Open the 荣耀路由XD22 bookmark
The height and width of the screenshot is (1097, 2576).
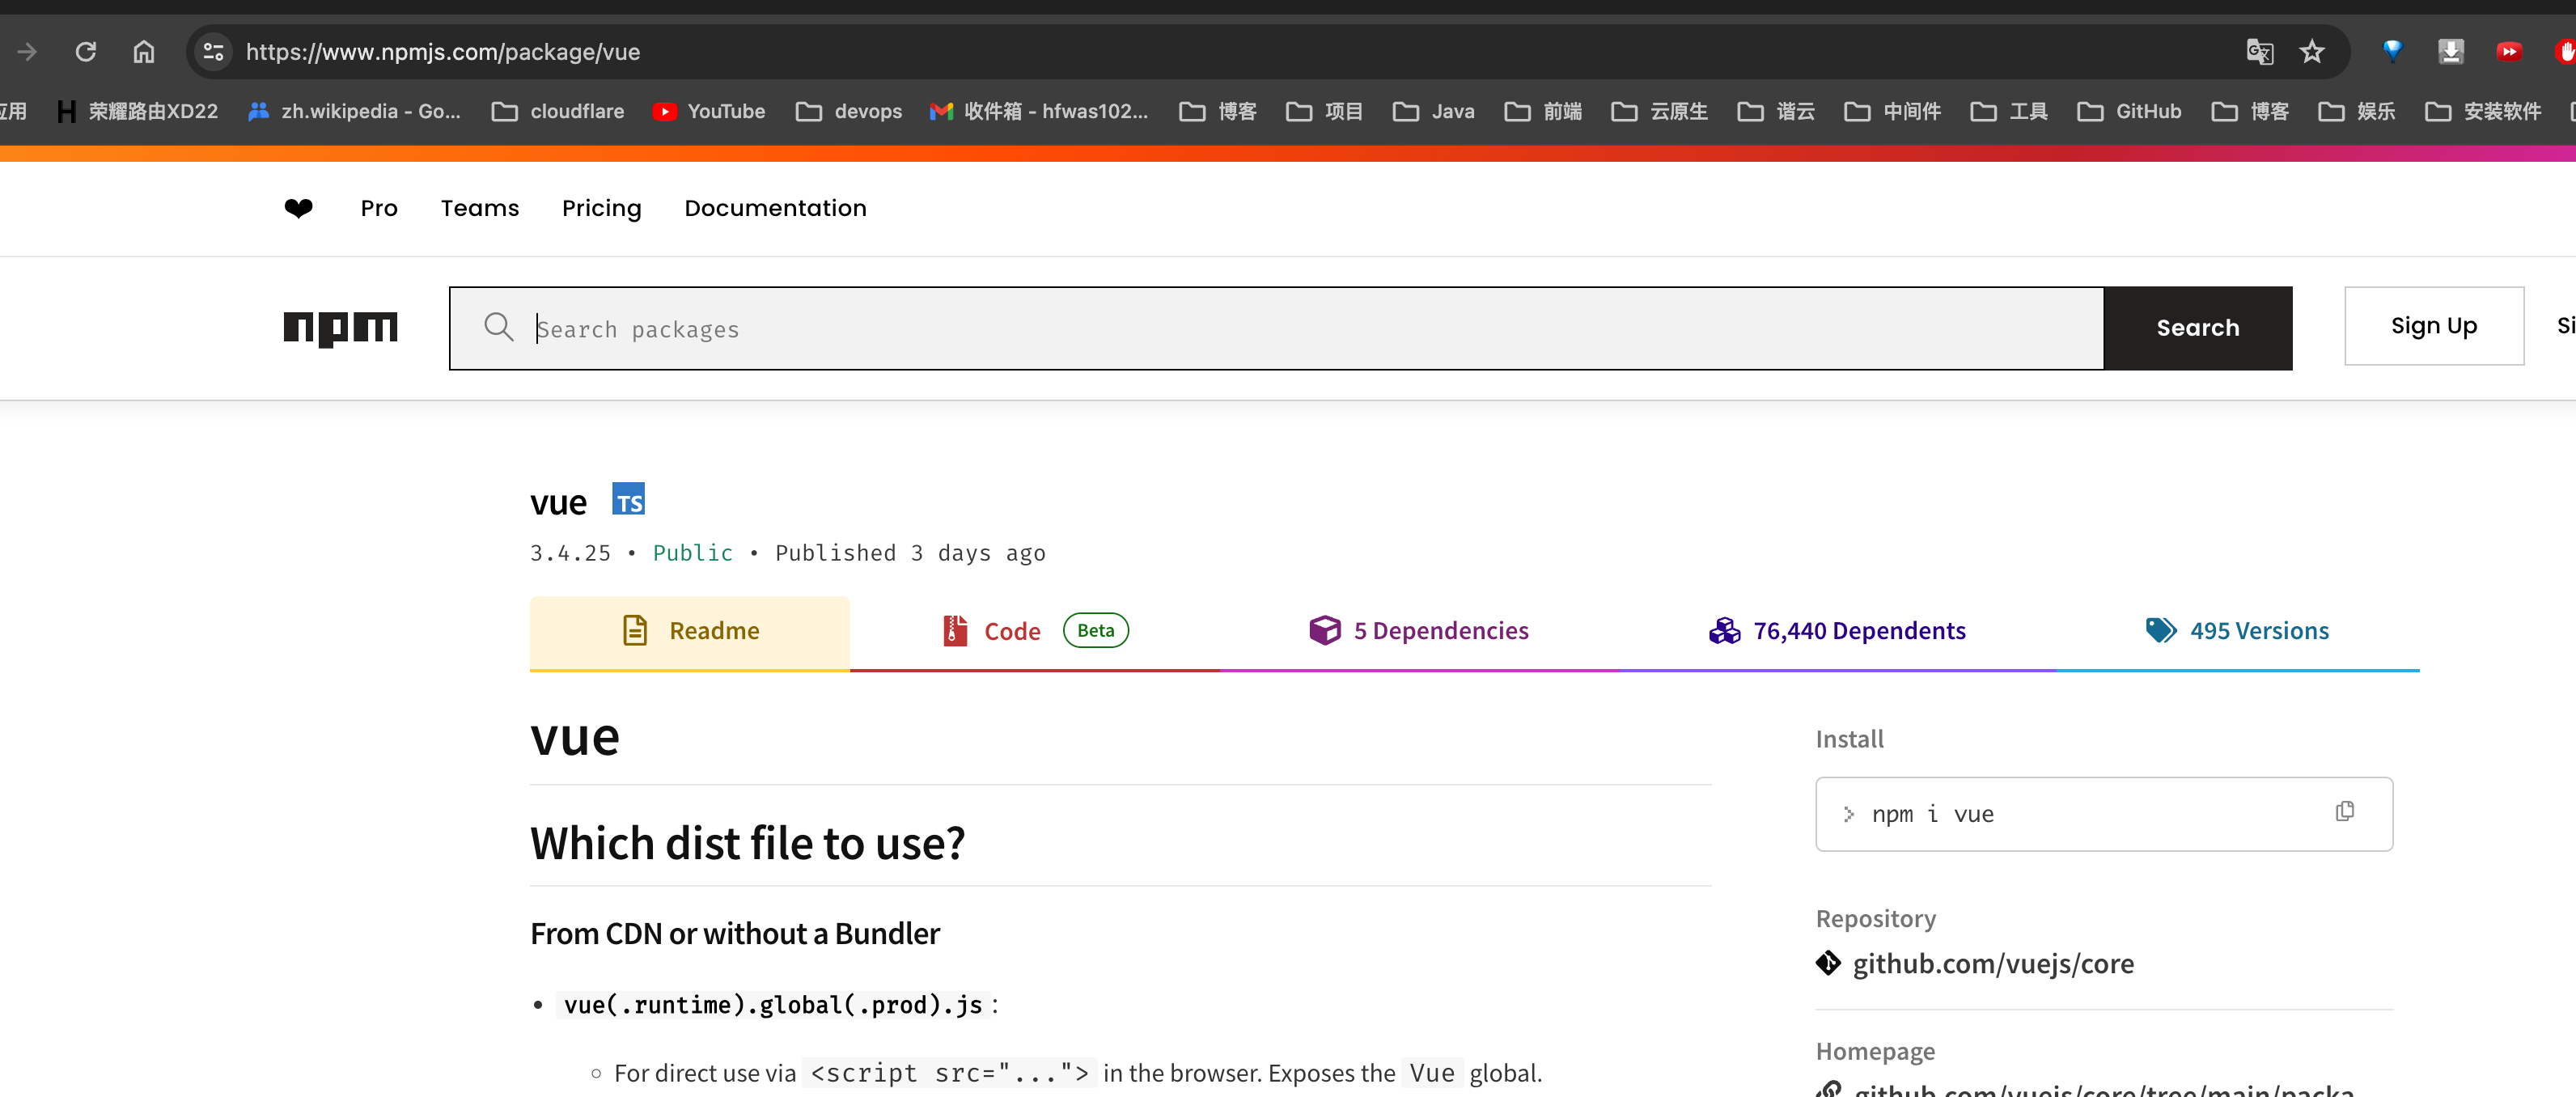(137, 111)
